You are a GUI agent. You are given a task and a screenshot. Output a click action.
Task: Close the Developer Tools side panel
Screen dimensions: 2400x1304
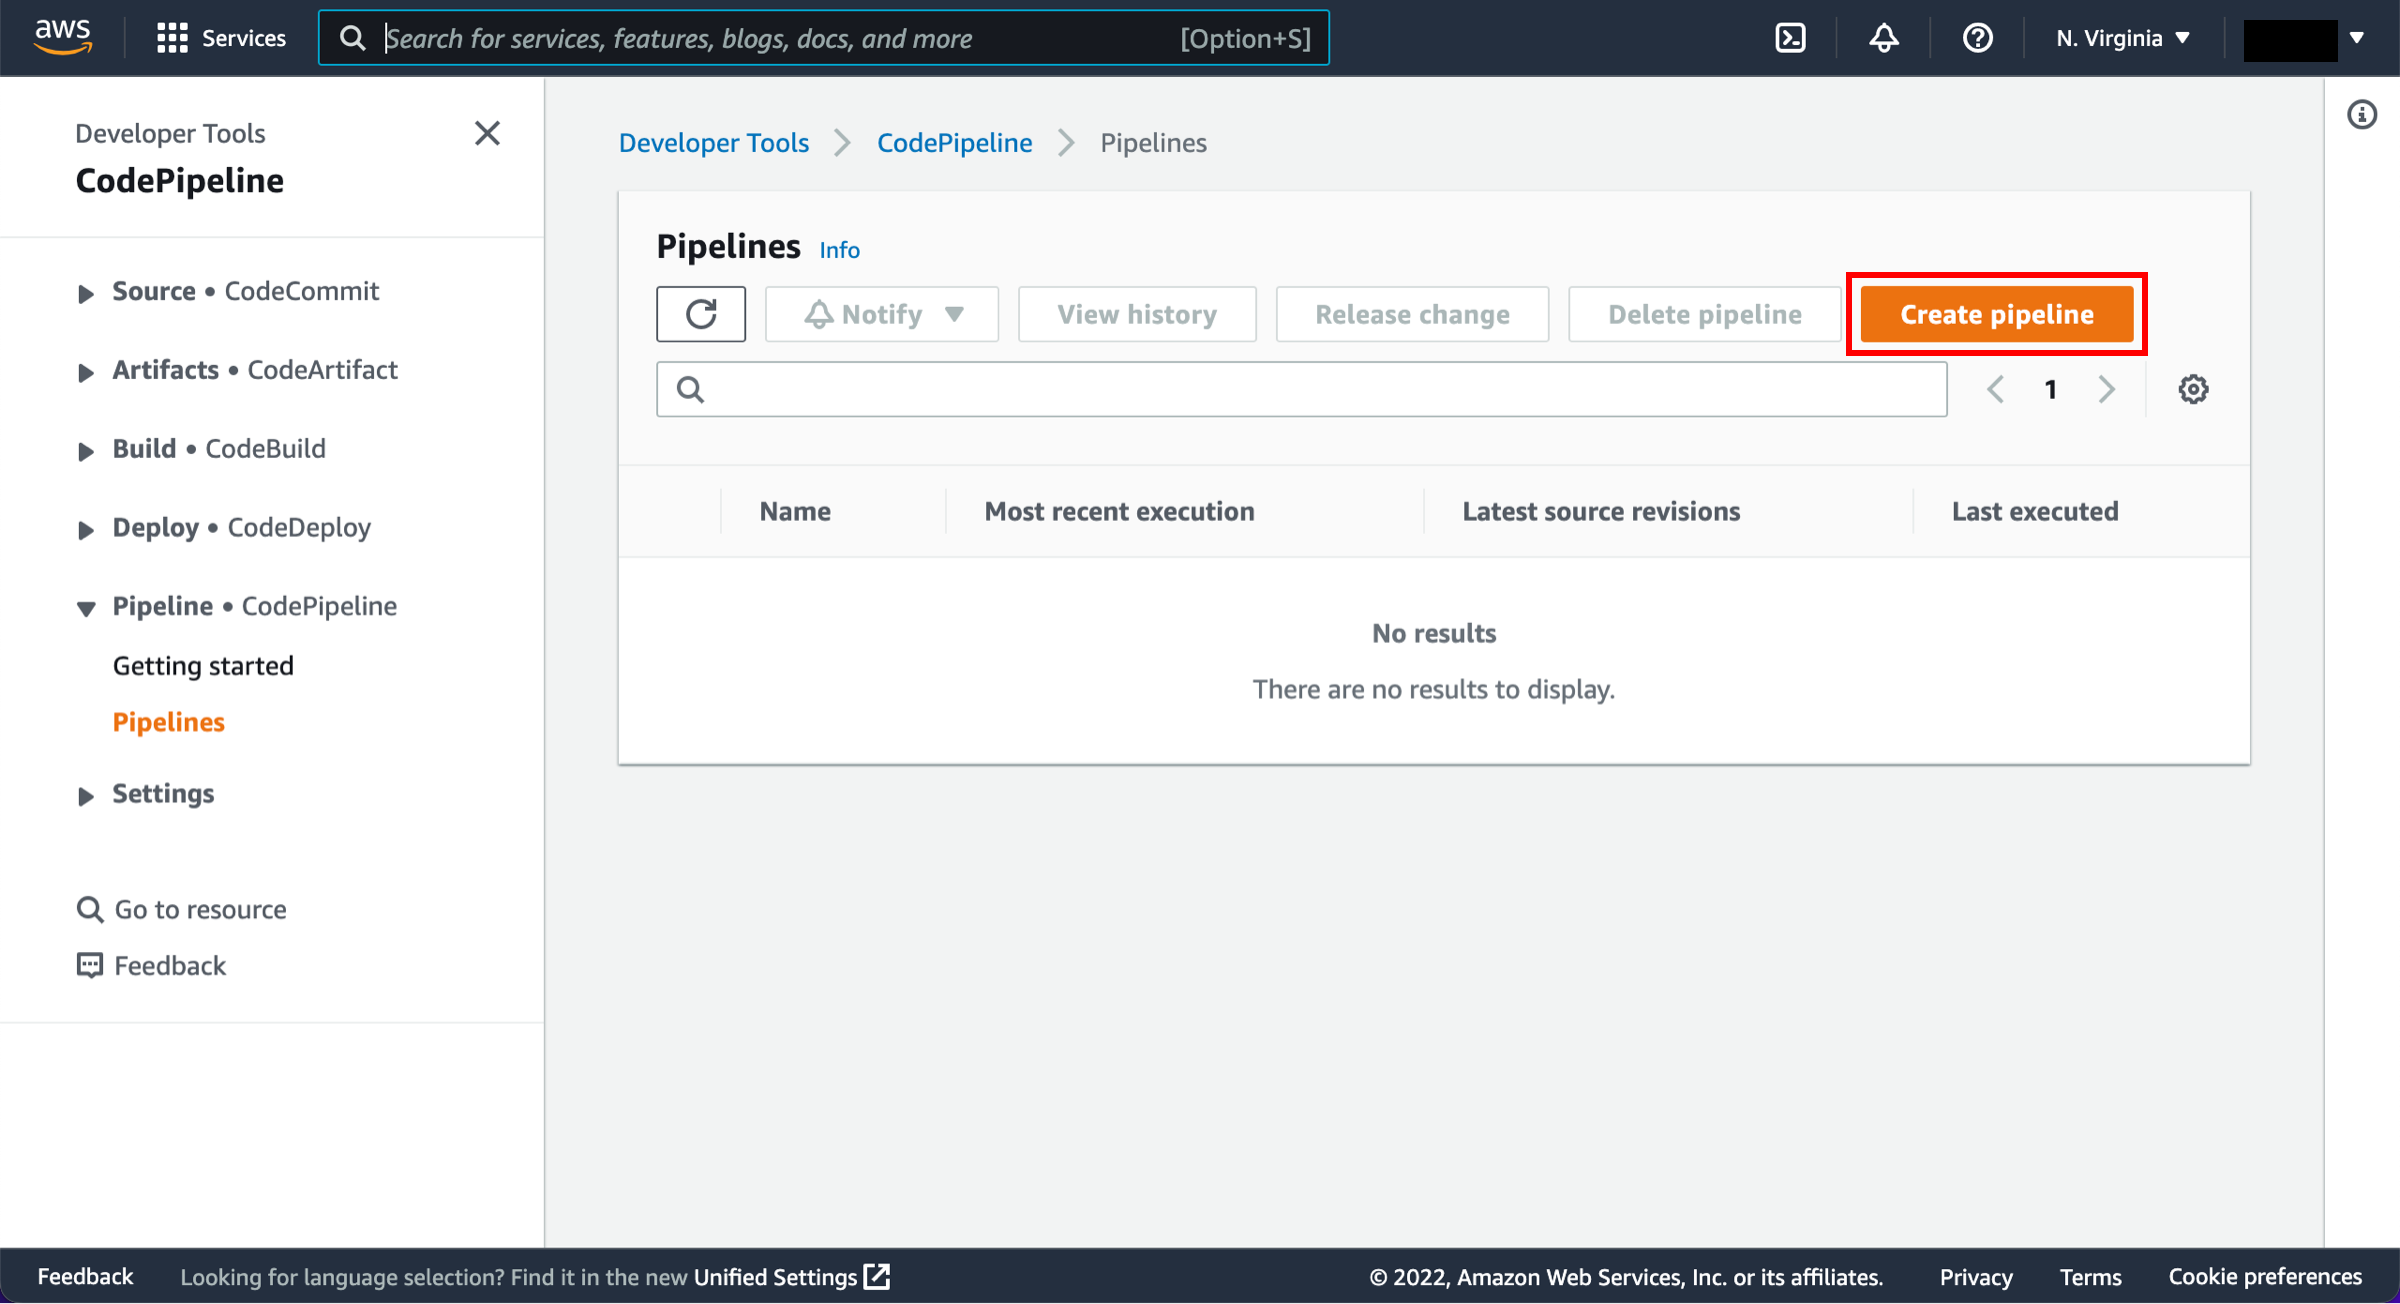click(x=487, y=133)
